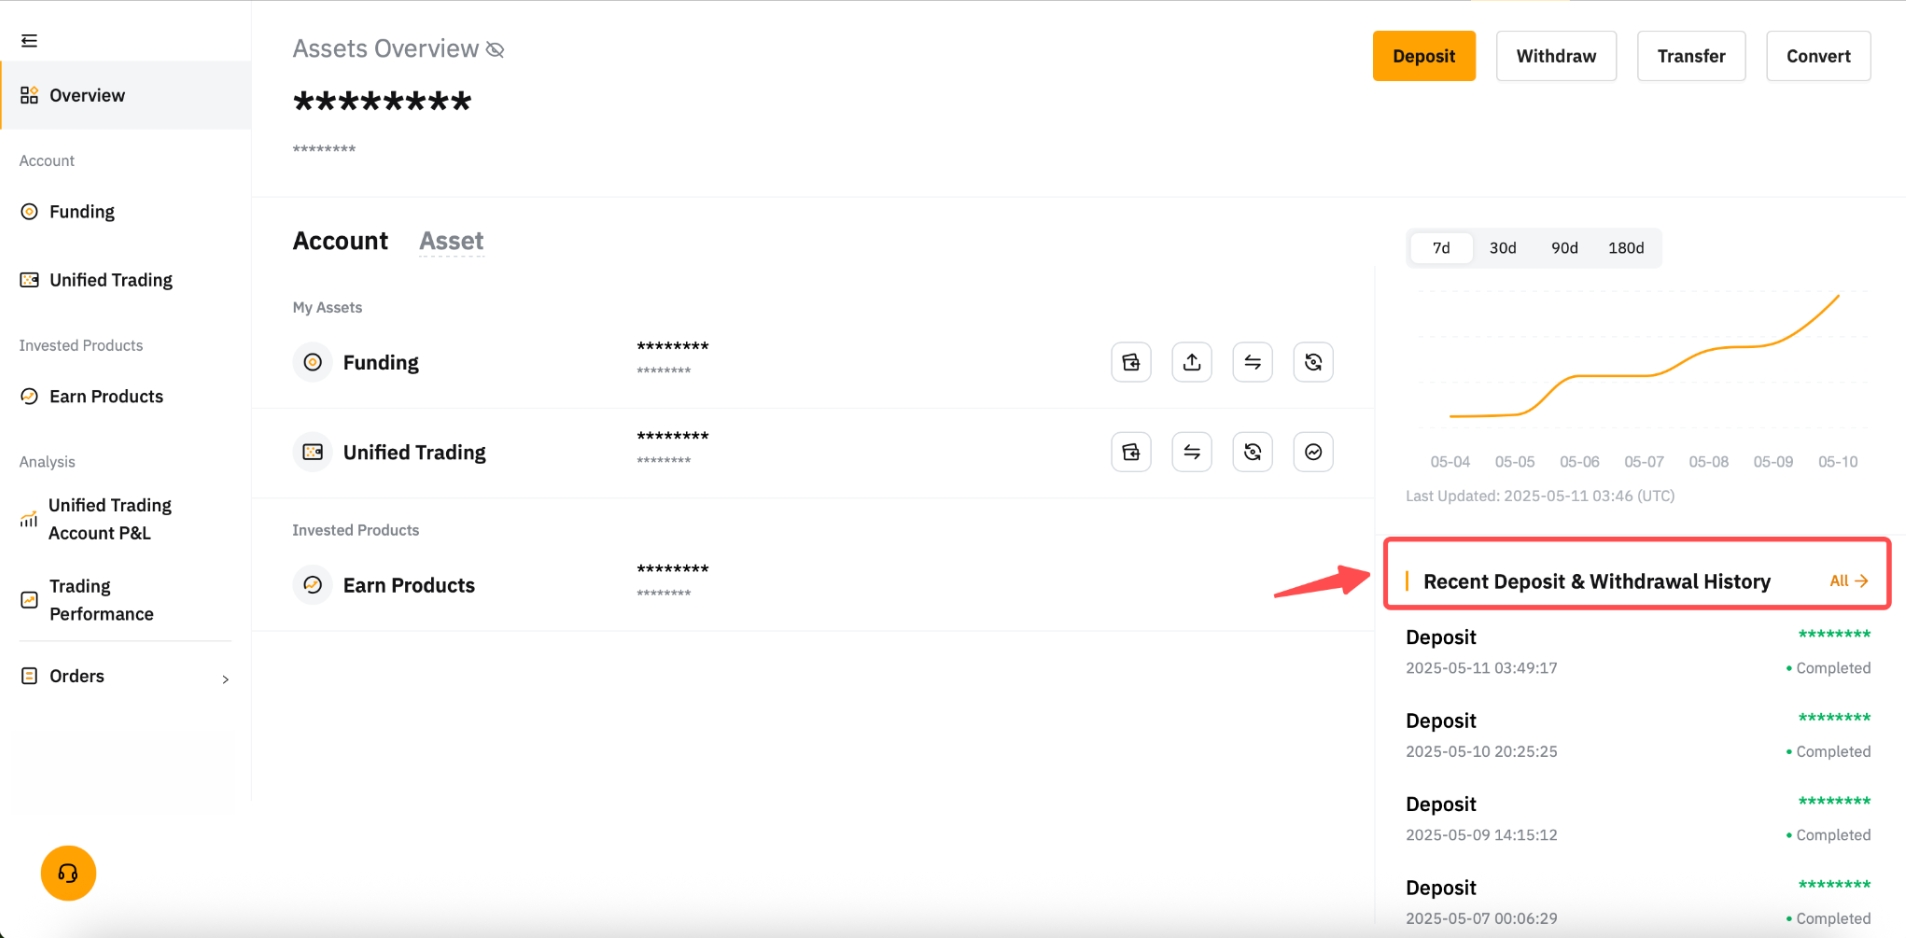The width and height of the screenshot is (1906, 938).
Task: Select the 30d chart range
Action: coord(1502,248)
